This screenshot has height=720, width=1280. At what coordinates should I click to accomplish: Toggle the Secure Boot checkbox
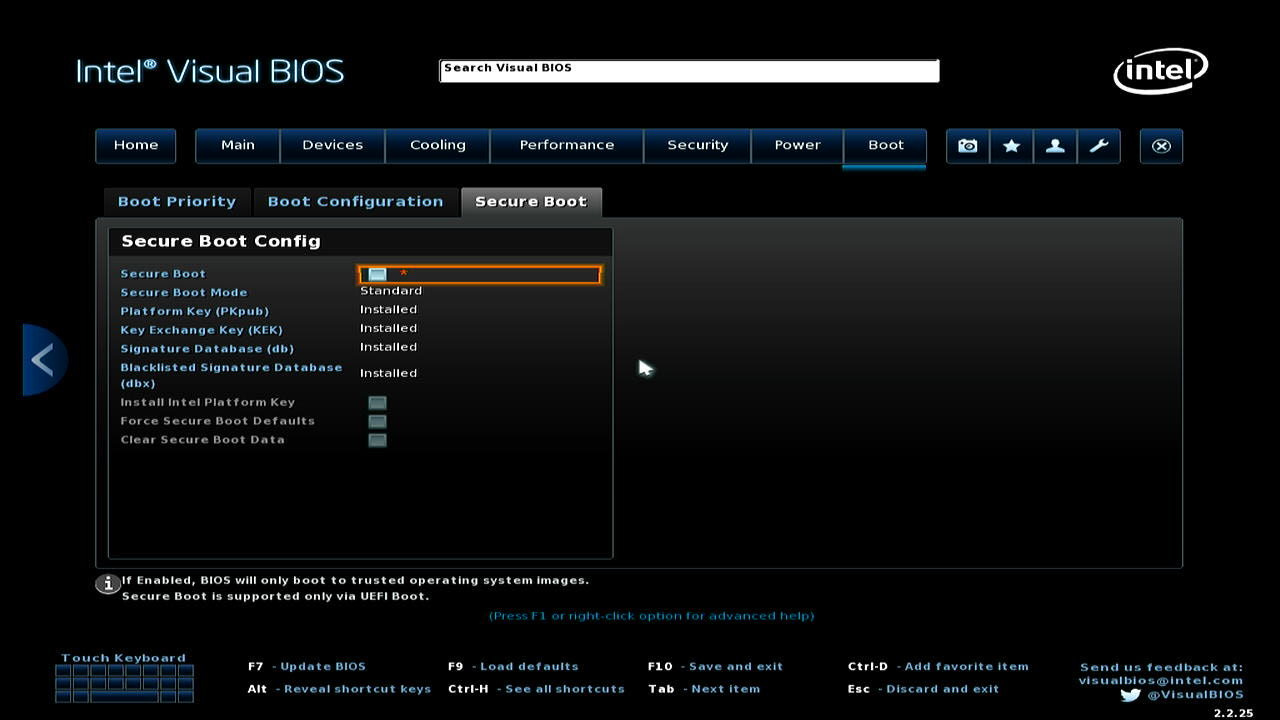[377, 274]
